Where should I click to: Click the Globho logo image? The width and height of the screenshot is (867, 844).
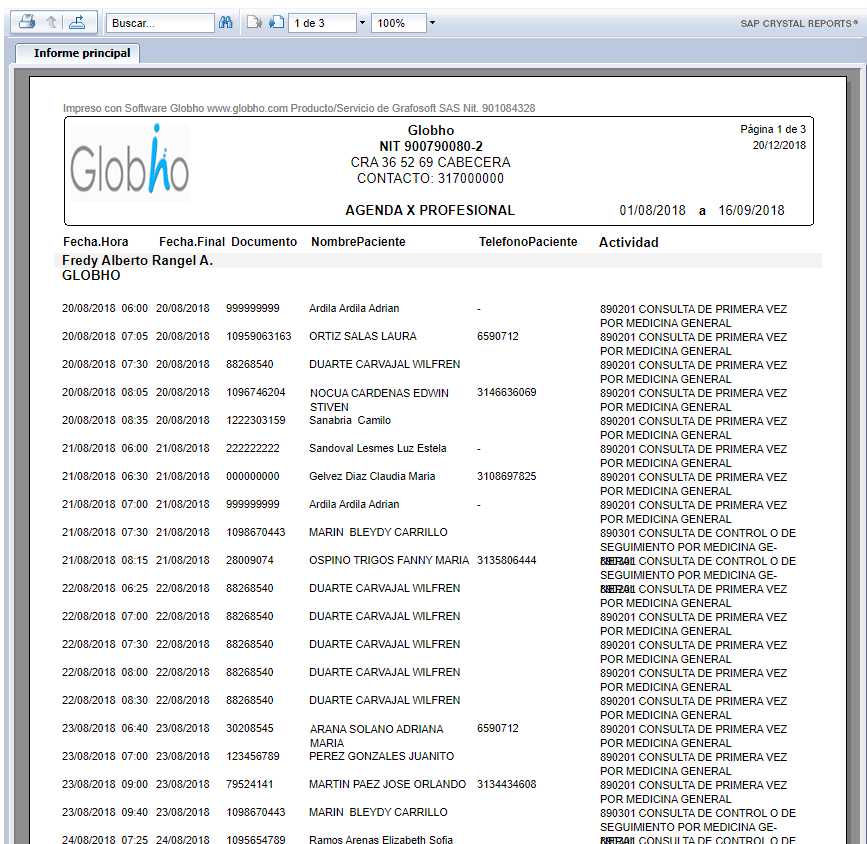pos(130,164)
